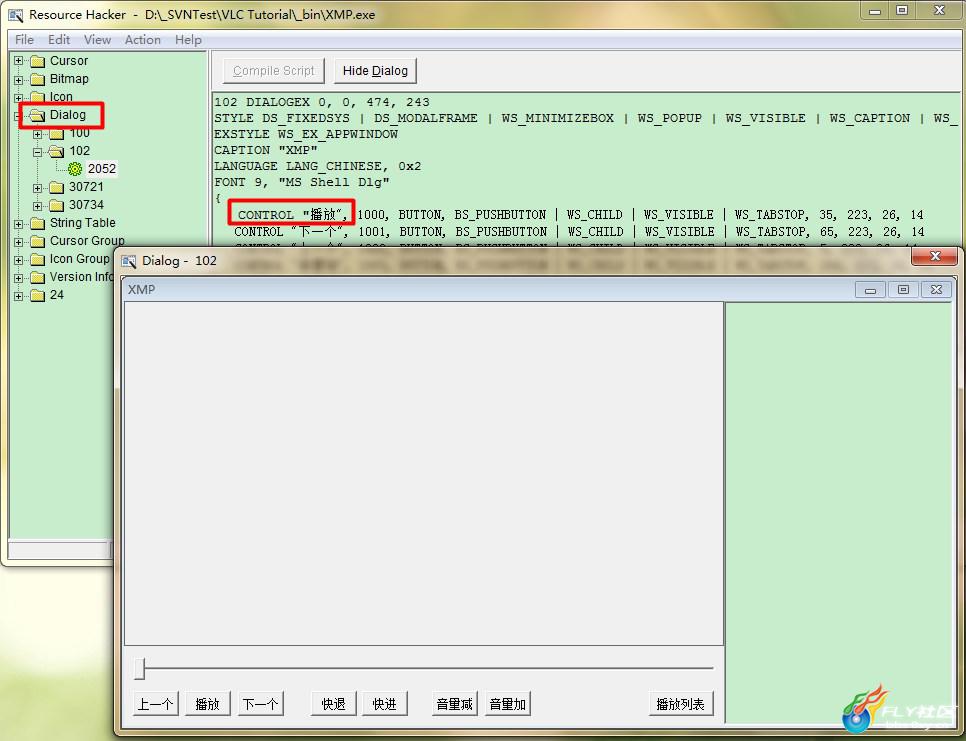Expand the Cursor tree node
Image resolution: width=966 pixels, height=741 pixels.
point(18,61)
